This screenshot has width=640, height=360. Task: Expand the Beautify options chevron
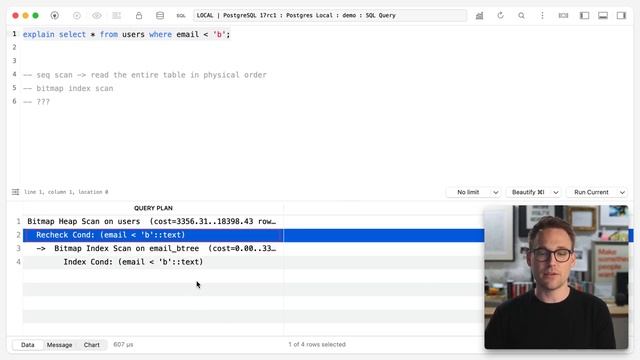coord(556,192)
